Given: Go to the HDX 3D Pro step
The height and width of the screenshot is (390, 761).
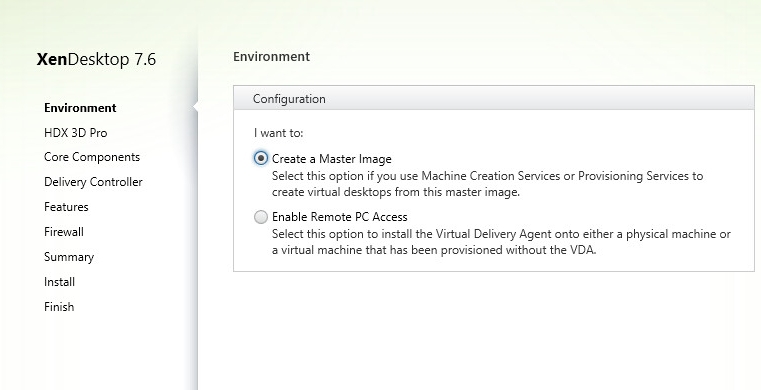Looking at the screenshot, I should pos(76,133).
